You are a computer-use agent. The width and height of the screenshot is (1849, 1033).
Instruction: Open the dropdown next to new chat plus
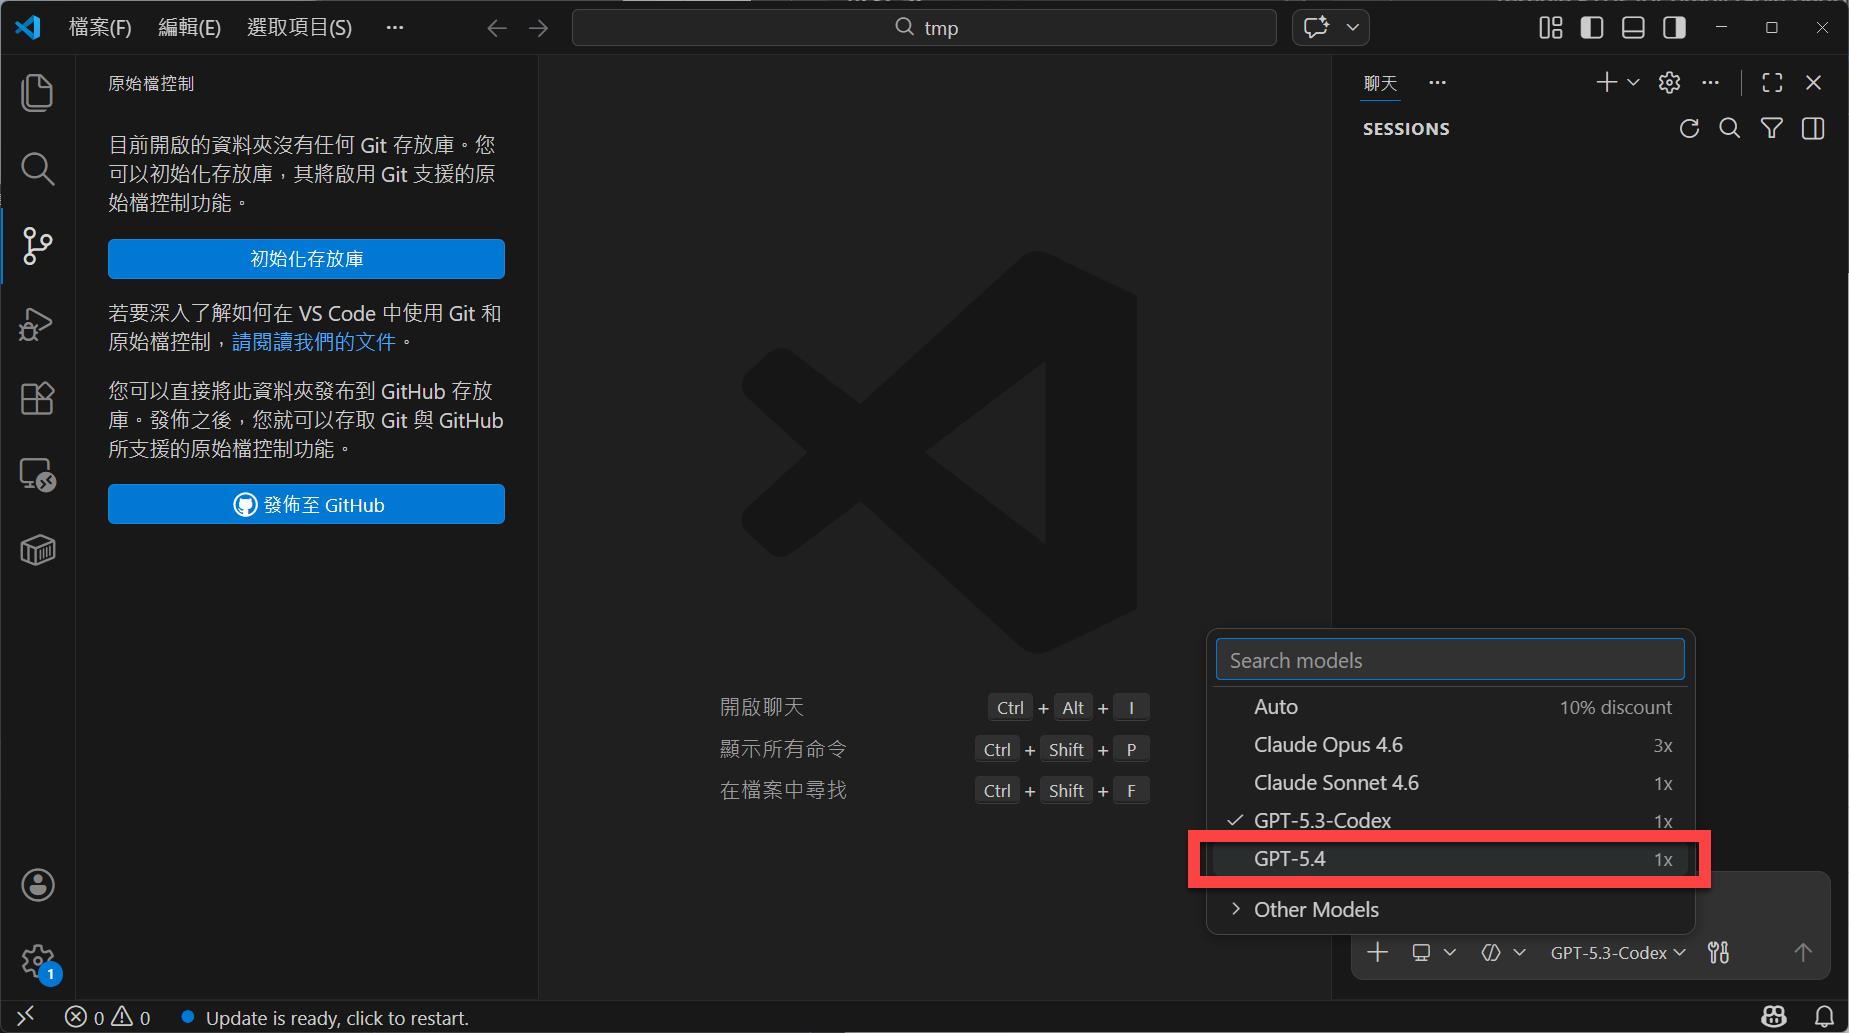pyautogui.click(x=1633, y=83)
